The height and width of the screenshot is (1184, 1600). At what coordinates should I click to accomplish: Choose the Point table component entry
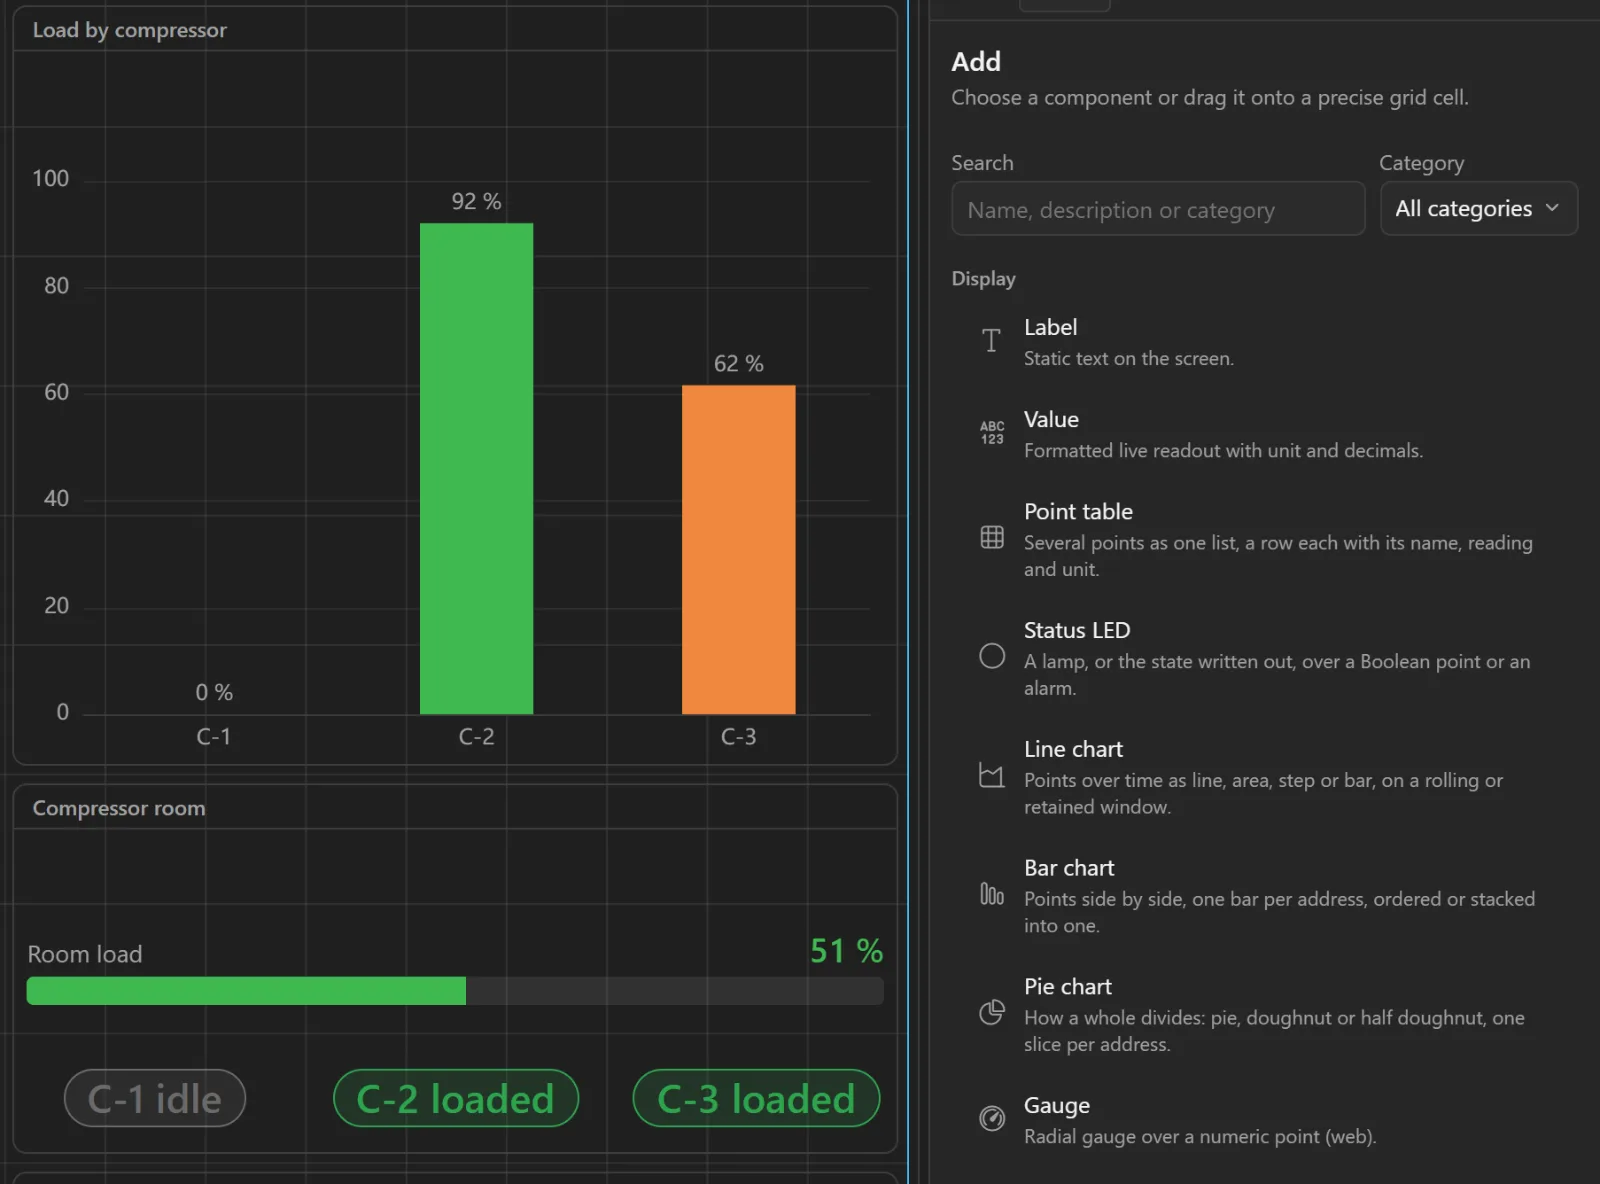click(1264, 539)
